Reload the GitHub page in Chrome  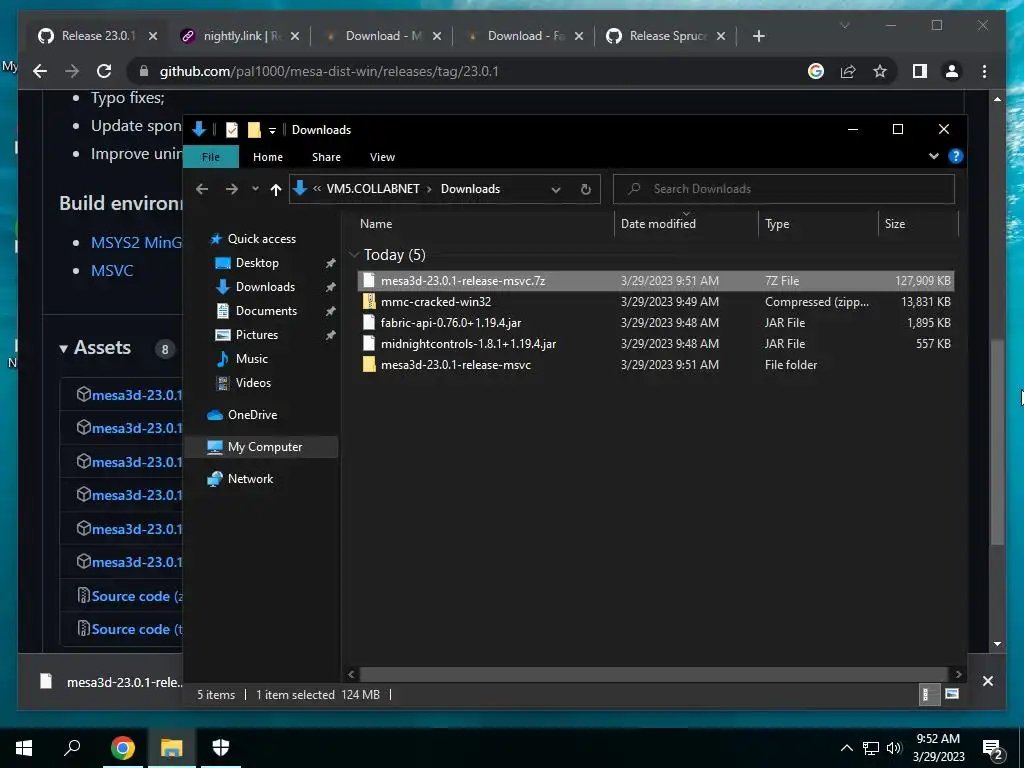point(104,71)
